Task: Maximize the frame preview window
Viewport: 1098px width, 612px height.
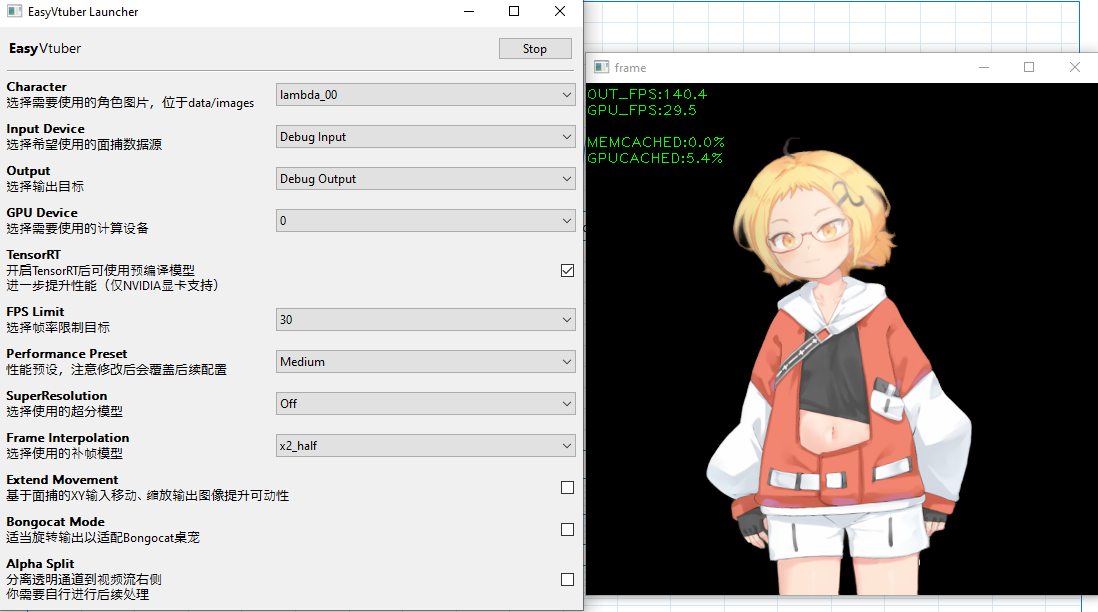Action: coord(1029,67)
